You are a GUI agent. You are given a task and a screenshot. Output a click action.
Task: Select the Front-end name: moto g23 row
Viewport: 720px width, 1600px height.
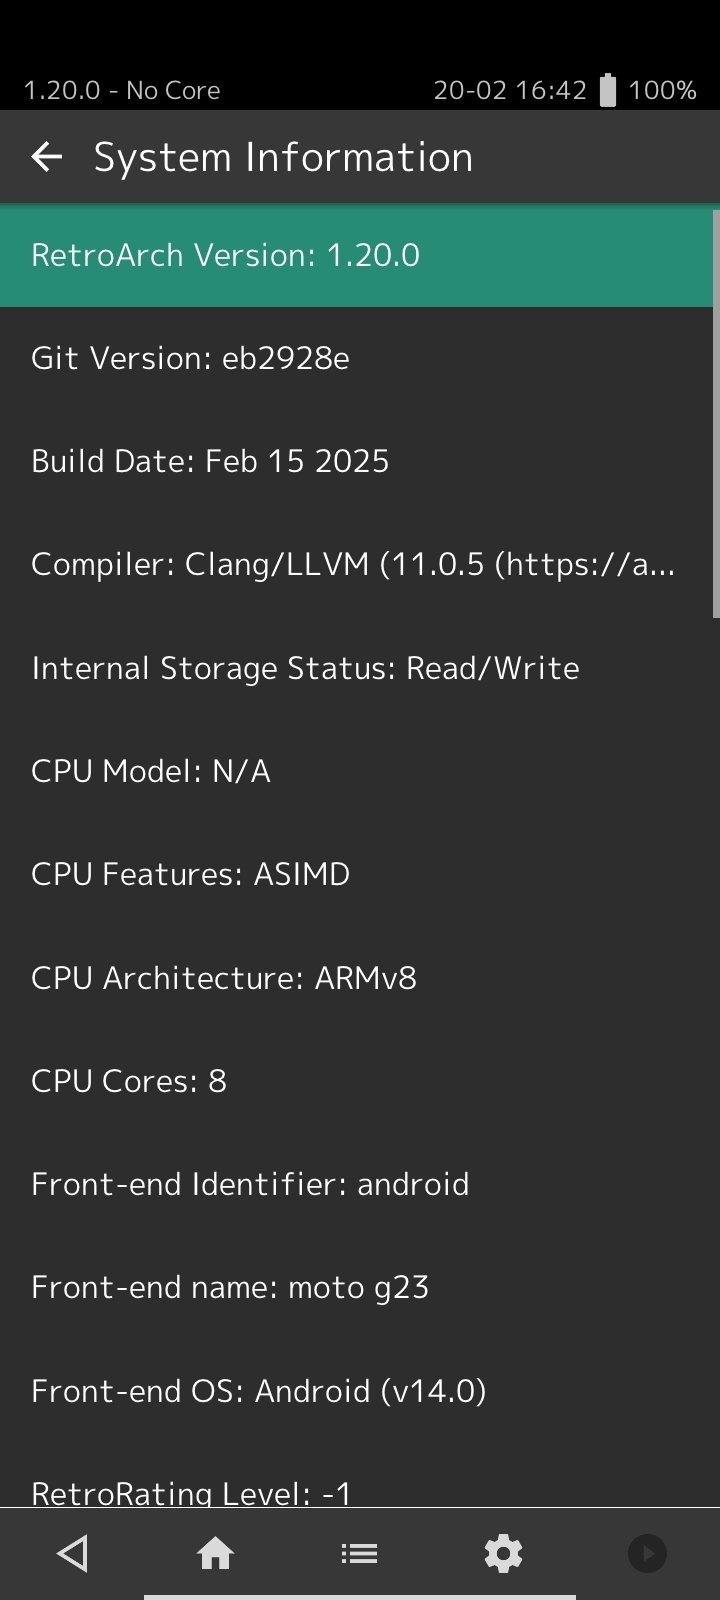tap(356, 1287)
